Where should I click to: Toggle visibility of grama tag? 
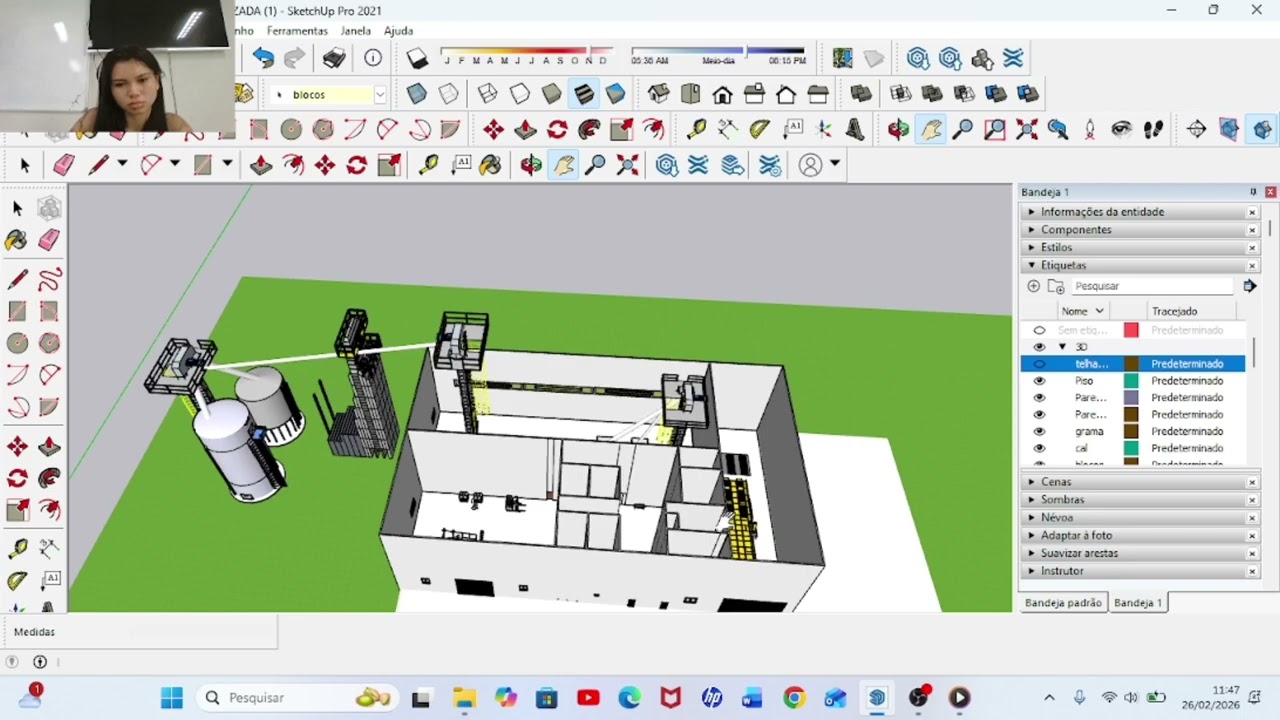1039,431
